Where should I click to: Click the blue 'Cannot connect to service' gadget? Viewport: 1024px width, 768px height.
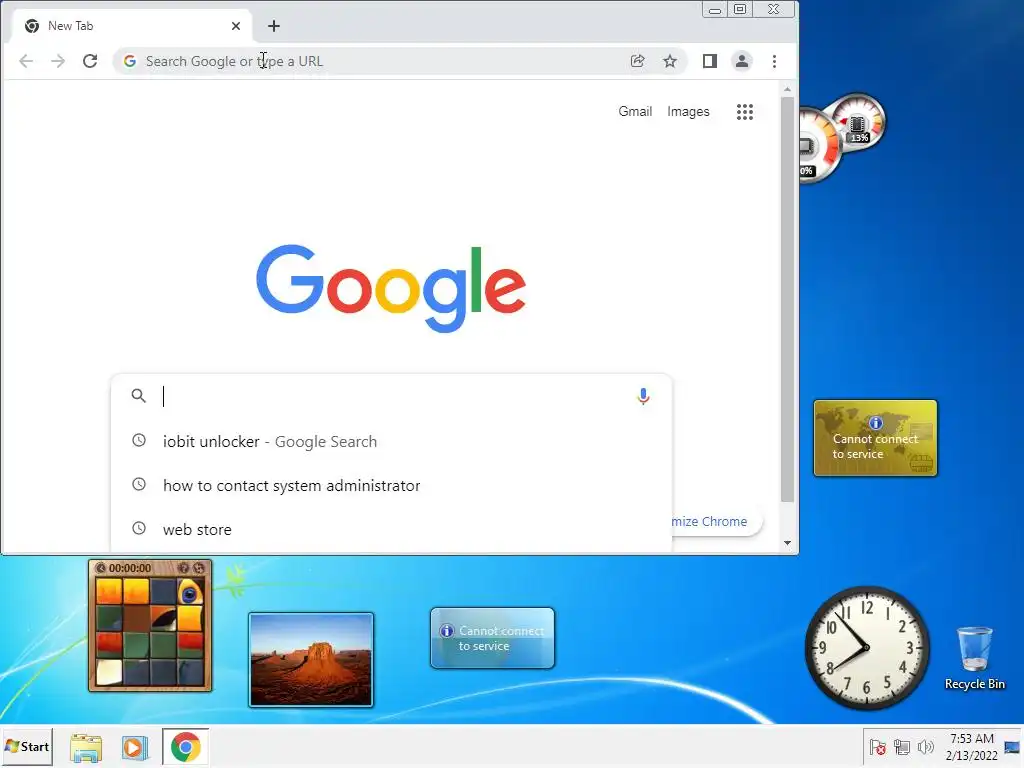coord(492,638)
